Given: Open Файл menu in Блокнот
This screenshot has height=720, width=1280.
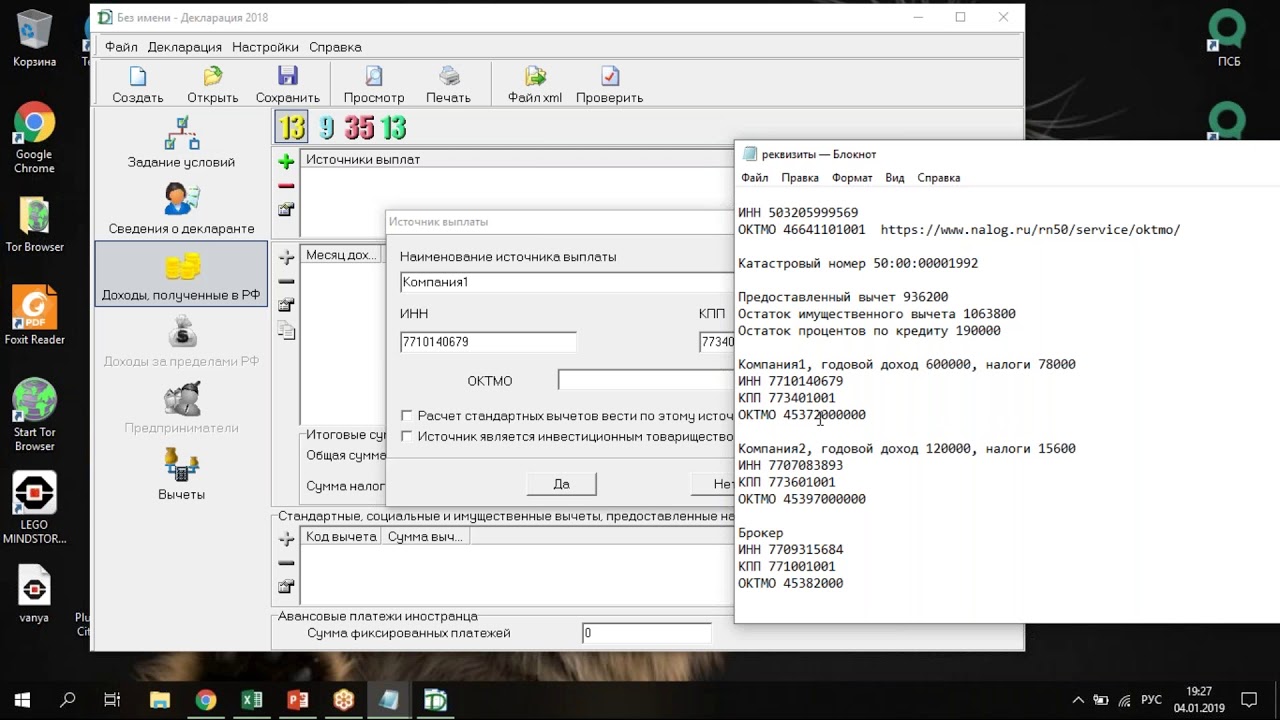Looking at the screenshot, I should pyautogui.click(x=755, y=178).
